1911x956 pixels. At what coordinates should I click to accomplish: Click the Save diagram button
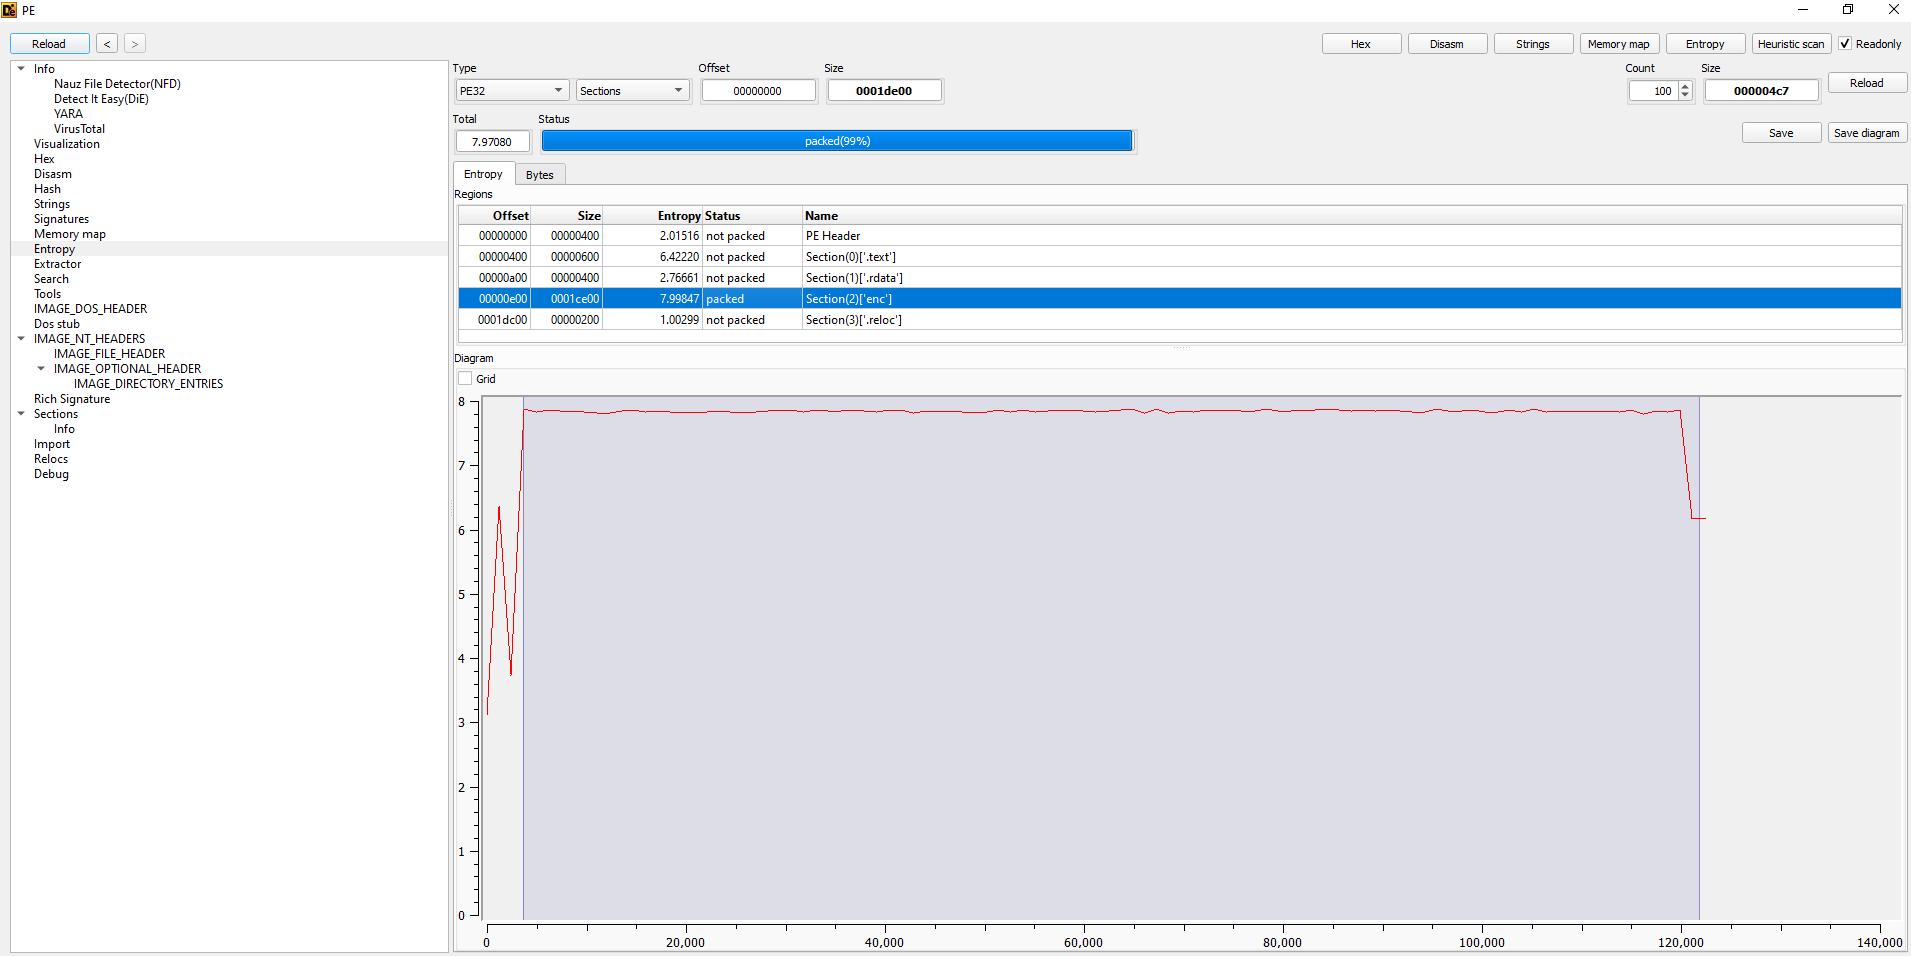point(1866,133)
